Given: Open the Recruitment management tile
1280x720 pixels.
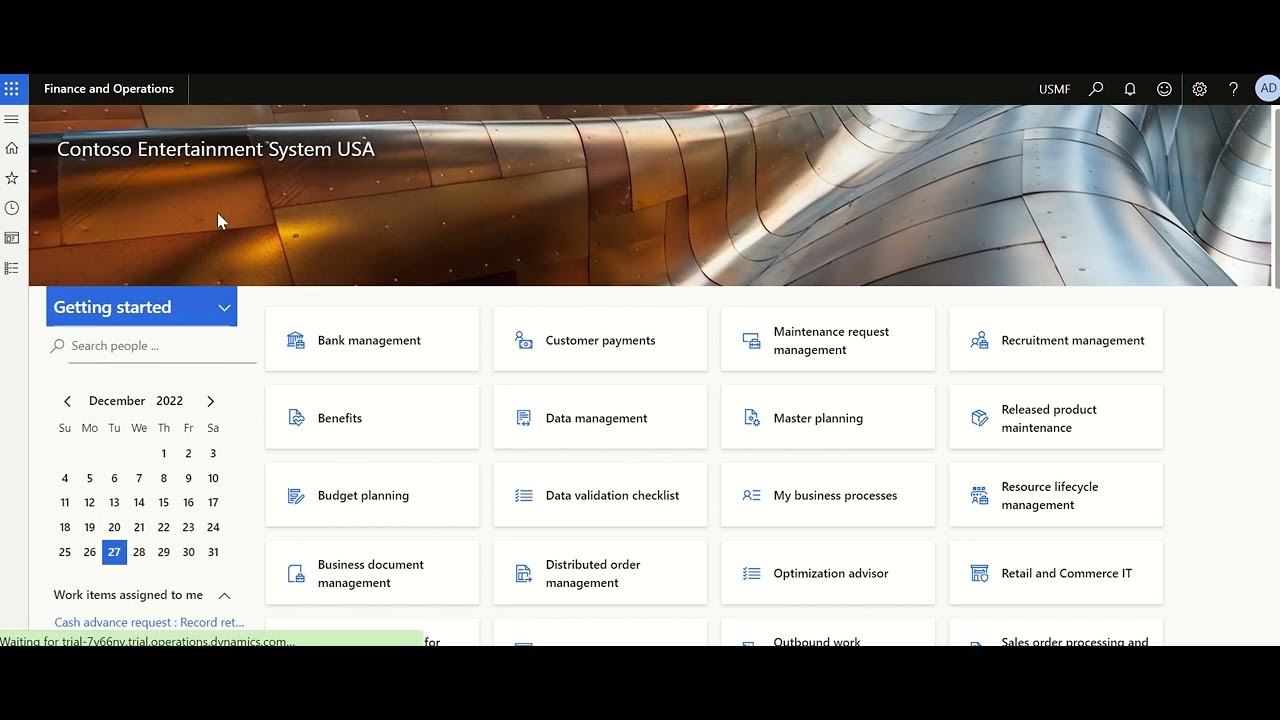Looking at the screenshot, I should click(1056, 340).
